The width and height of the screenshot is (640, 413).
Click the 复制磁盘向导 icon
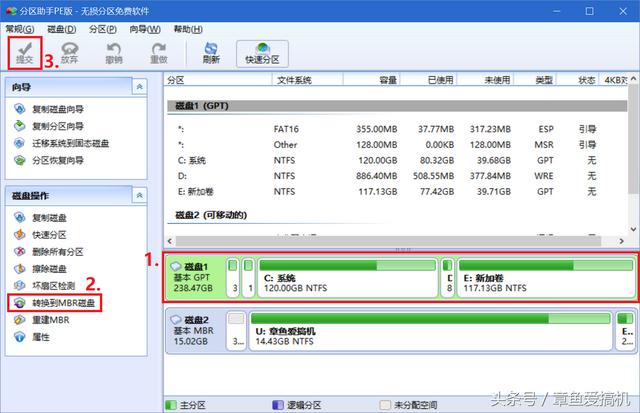point(20,109)
